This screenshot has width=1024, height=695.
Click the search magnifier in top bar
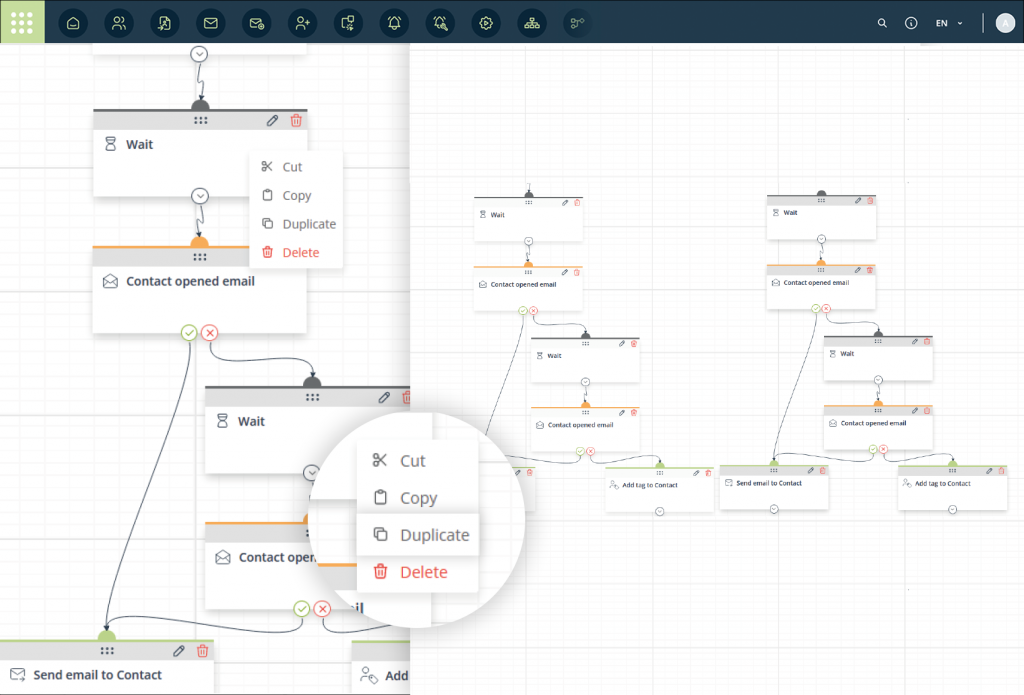coord(882,23)
